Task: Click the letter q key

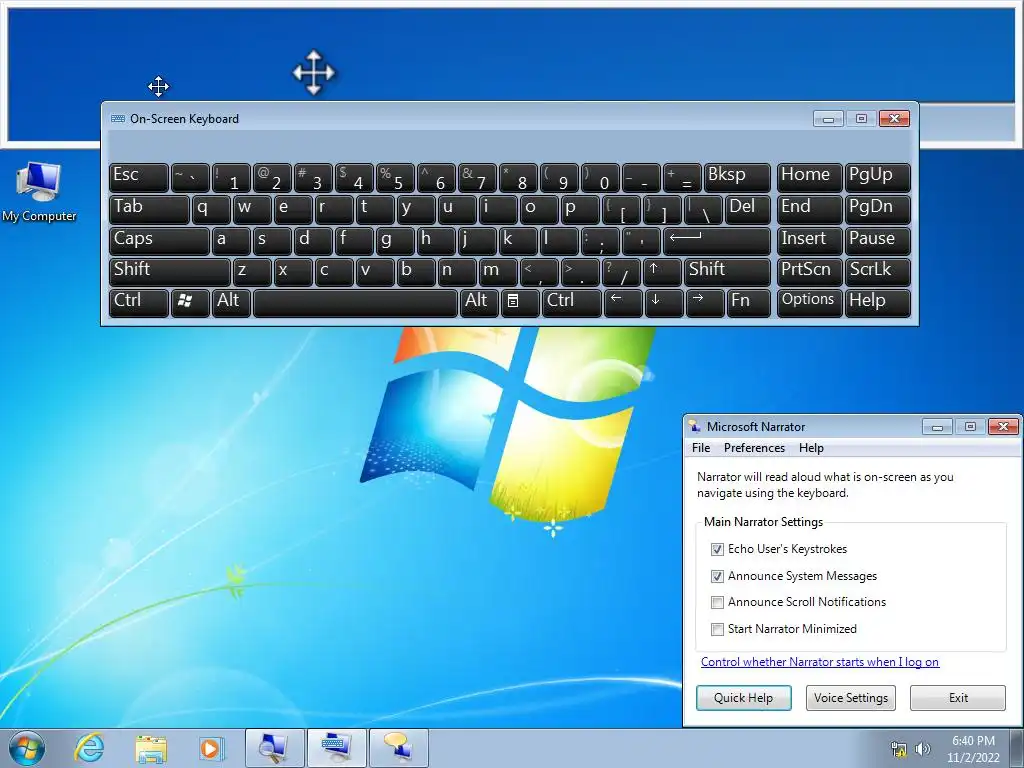Action: coord(211,209)
